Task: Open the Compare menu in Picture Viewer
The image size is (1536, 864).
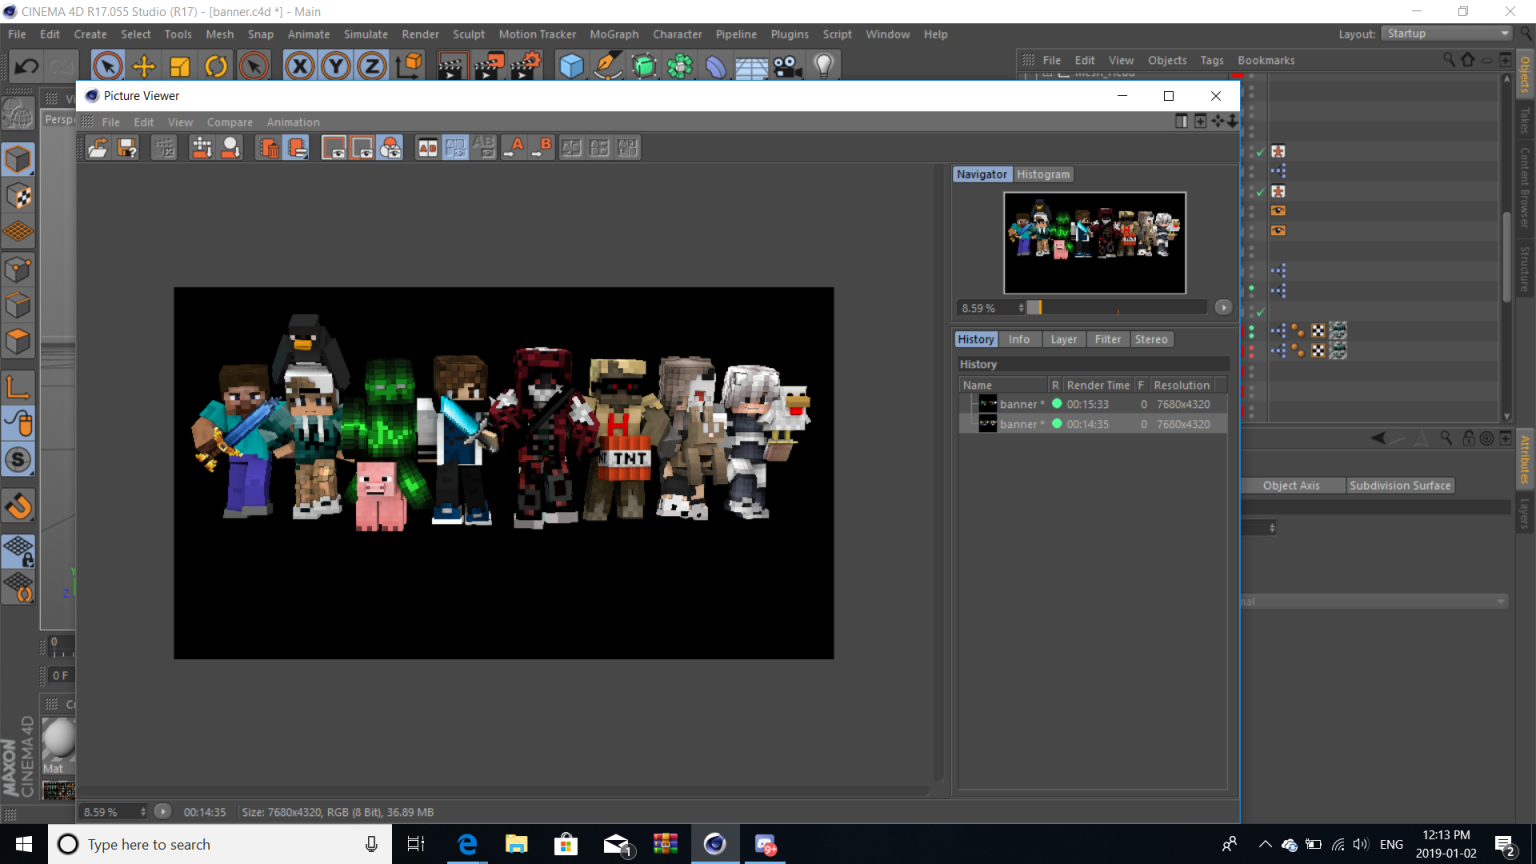Action: 230,122
